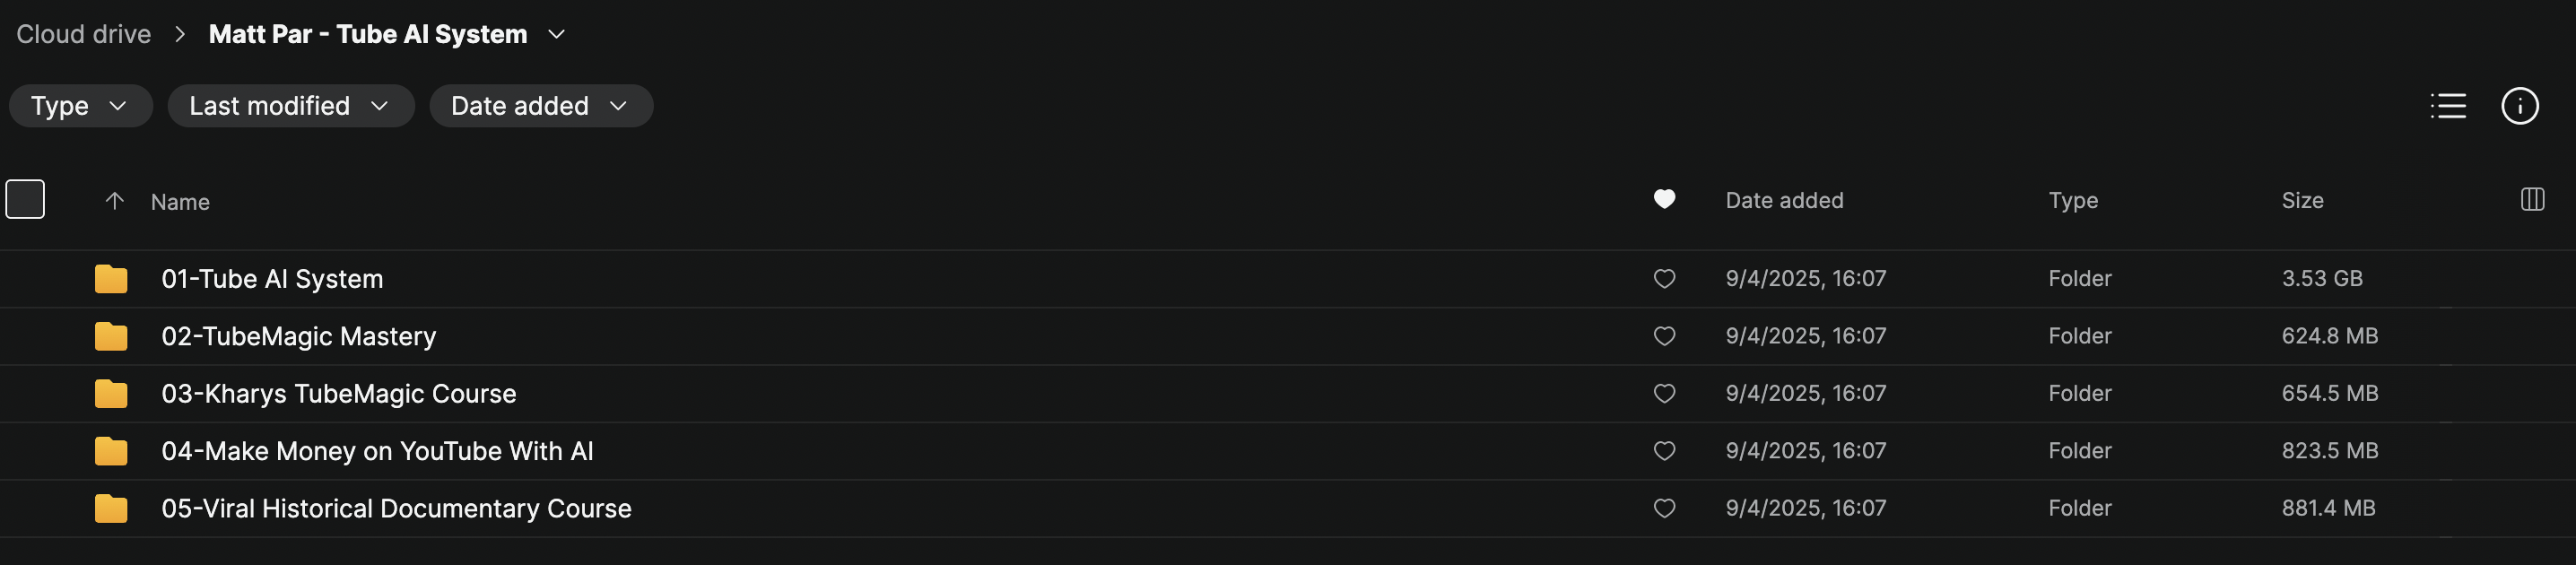The height and width of the screenshot is (565, 2576).
Task: Click the 05-Viral Historical Documentary Course folder icon
Action: pyautogui.click(x=111, y=509)
